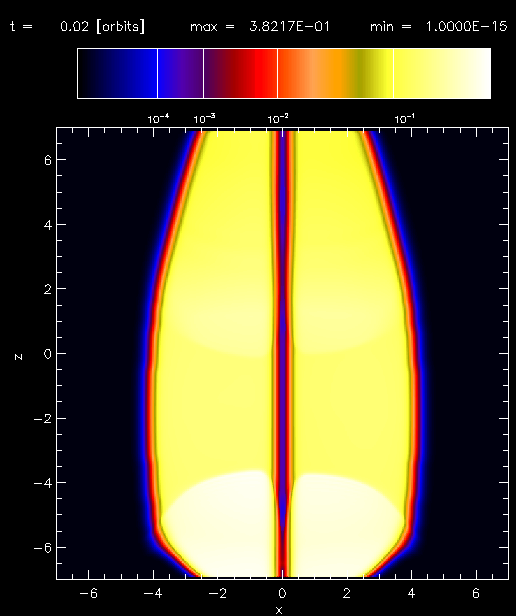Screen dimensions: 516x616
Task: Click the dark blue central column in the plot
Action: pyautogui.click(x=283, y=354)
